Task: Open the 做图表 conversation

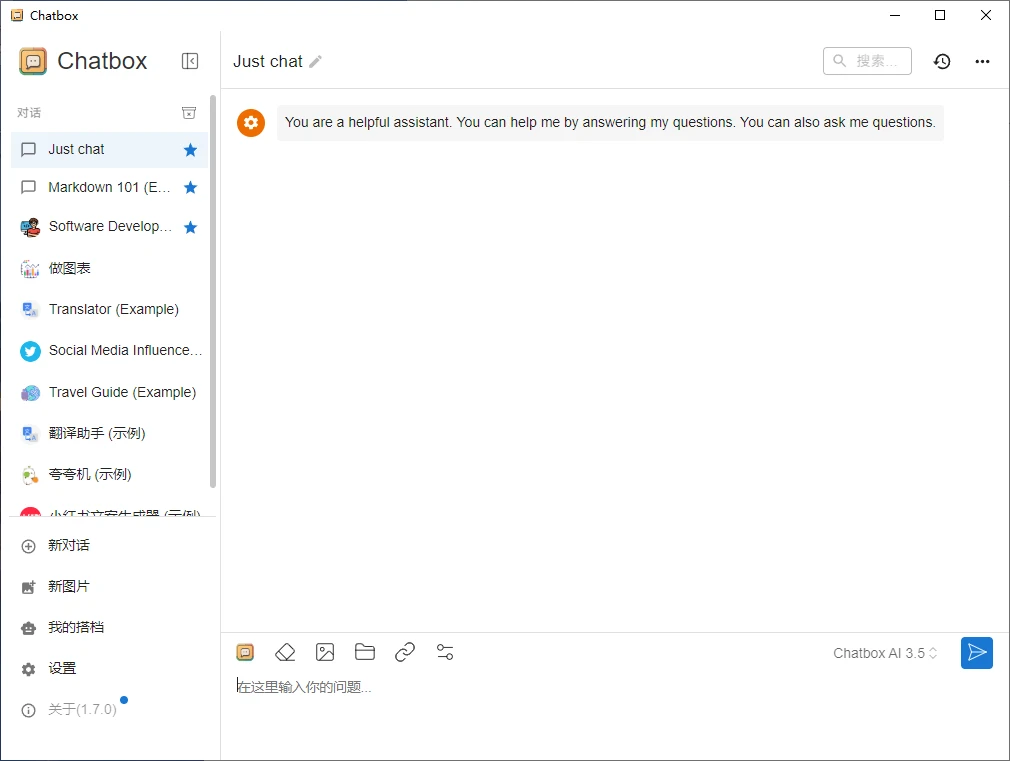Action: coord(110,268)
